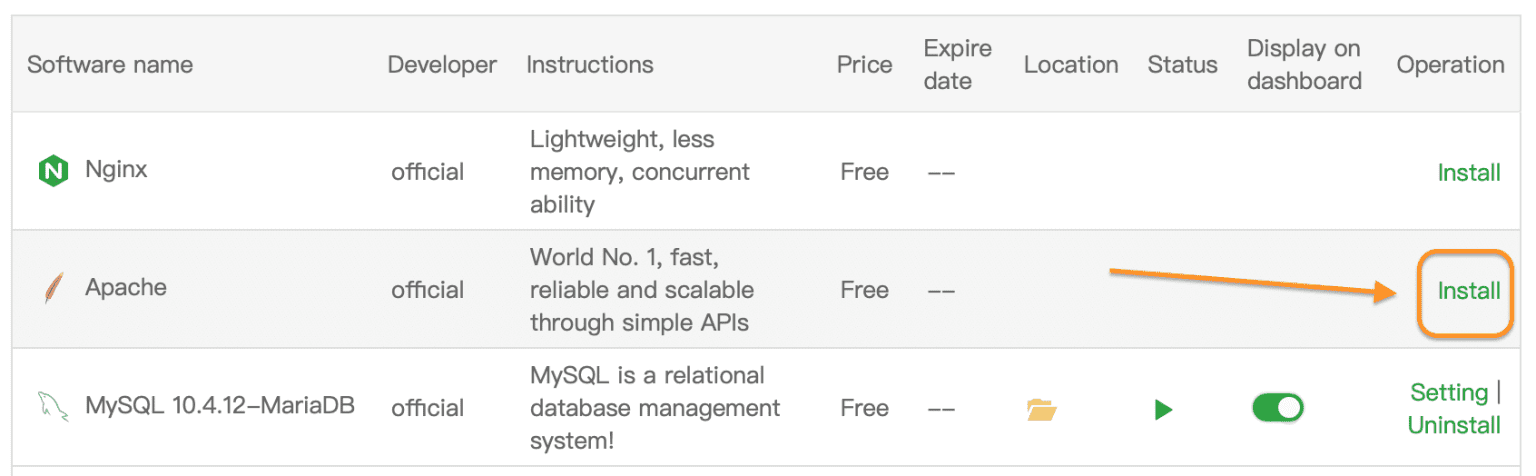Image resolution: width=1536 pixels, height=476 pixels.
Task: Open the MySQL Setting link
Action: click(x=1449, y=392)
